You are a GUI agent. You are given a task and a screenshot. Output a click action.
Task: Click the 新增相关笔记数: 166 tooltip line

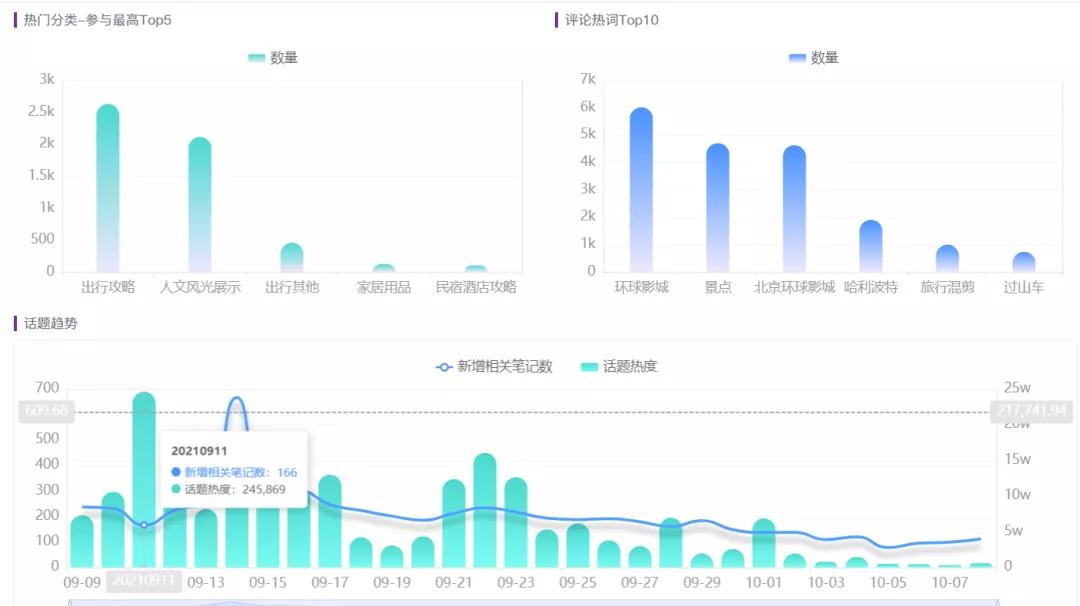coord(234,472)
